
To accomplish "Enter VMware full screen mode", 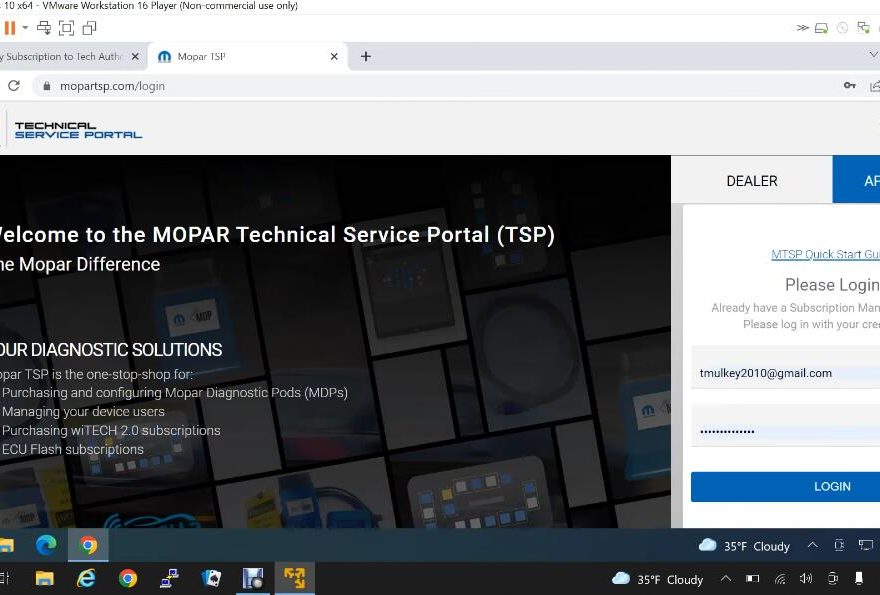I will (x=66, y=28).
